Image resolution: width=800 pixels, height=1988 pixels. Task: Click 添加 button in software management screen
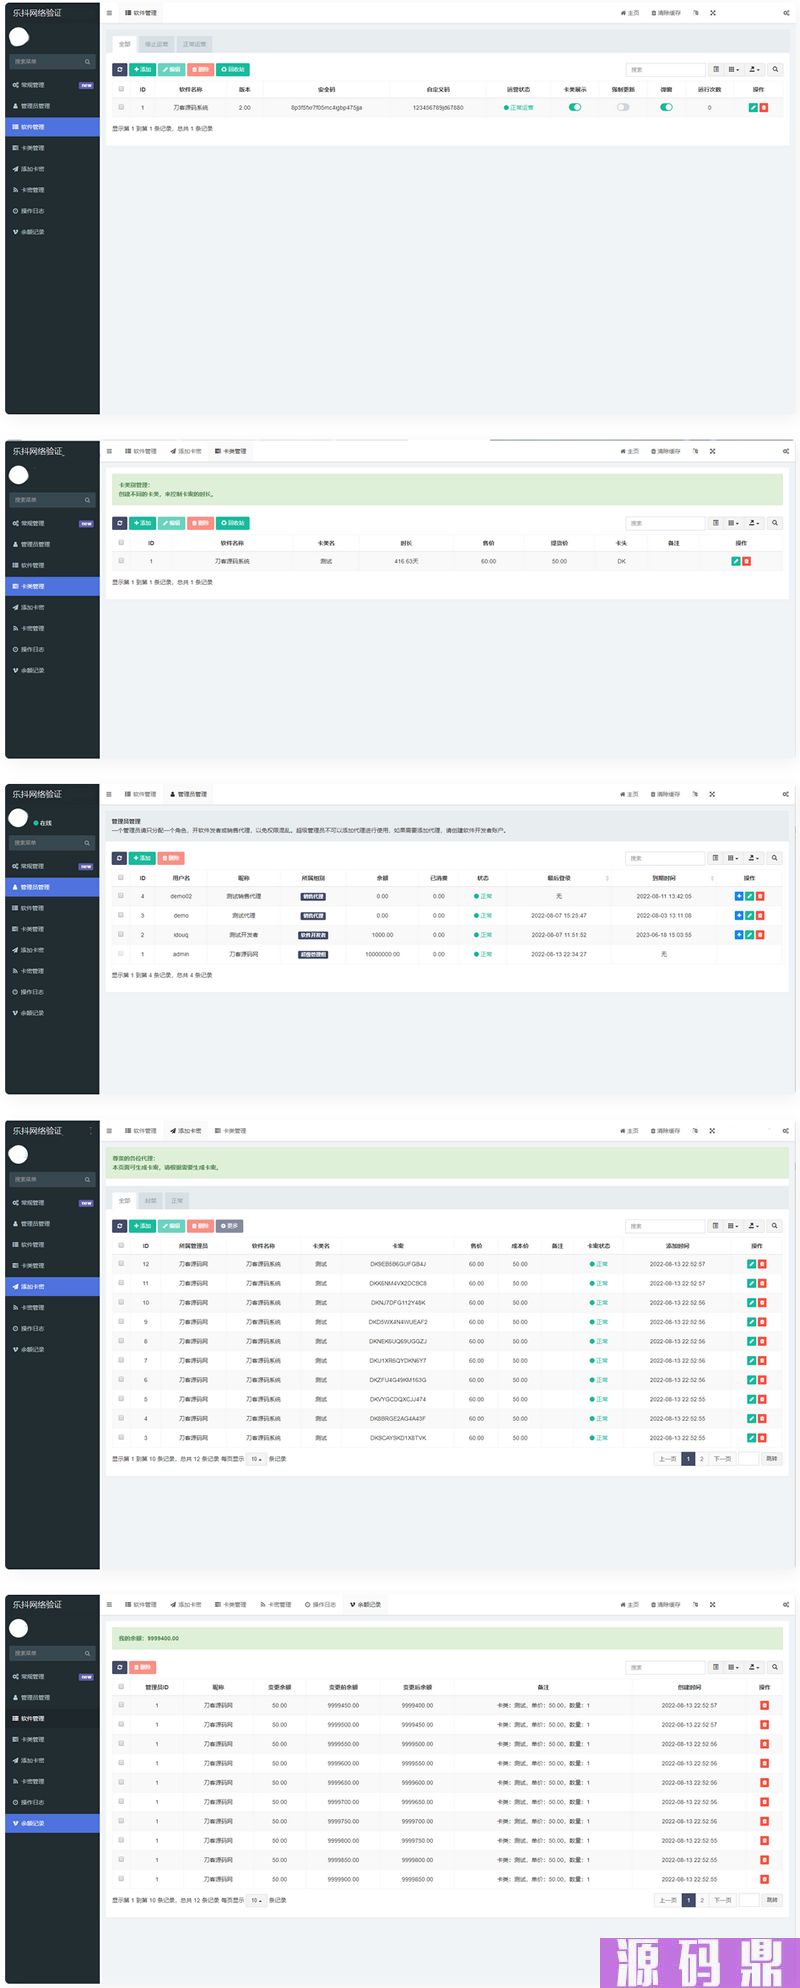coord(143,70)
